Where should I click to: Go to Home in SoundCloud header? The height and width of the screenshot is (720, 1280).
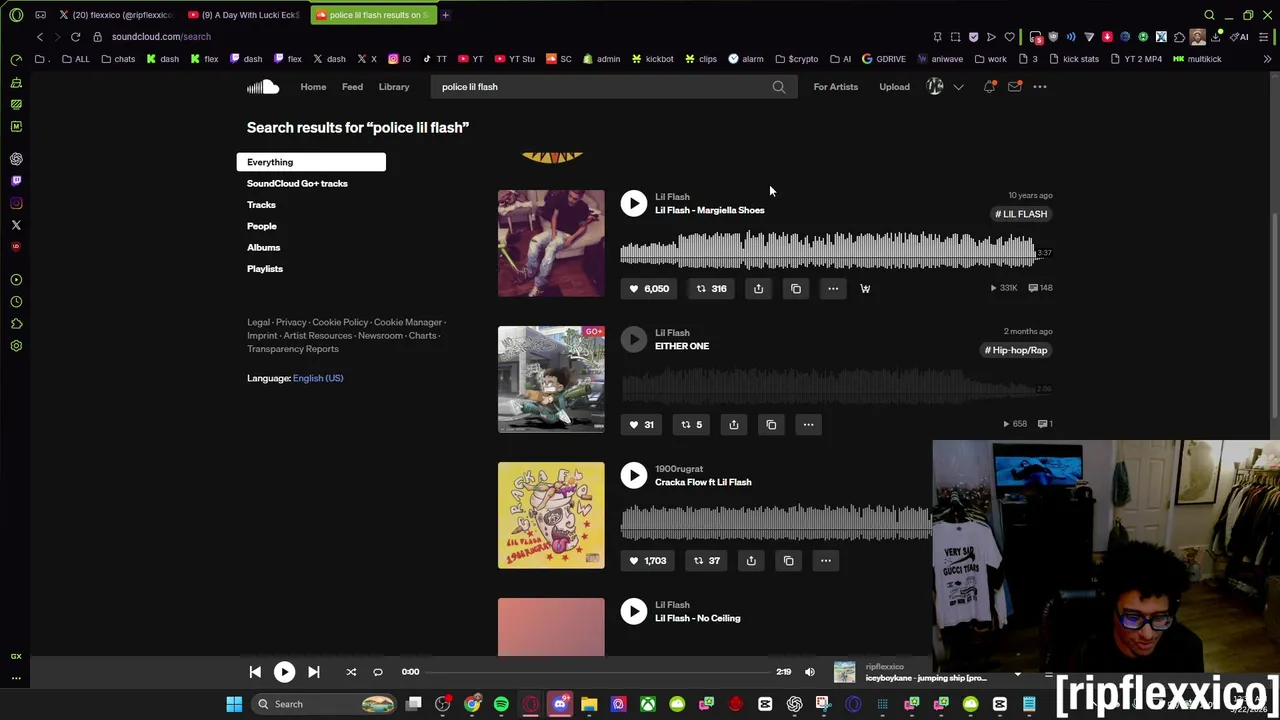(313, 87)
